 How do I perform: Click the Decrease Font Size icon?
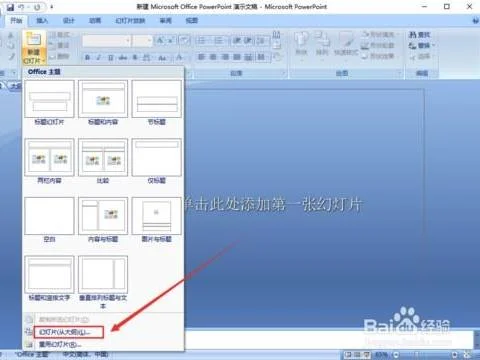tap(170, 41)
